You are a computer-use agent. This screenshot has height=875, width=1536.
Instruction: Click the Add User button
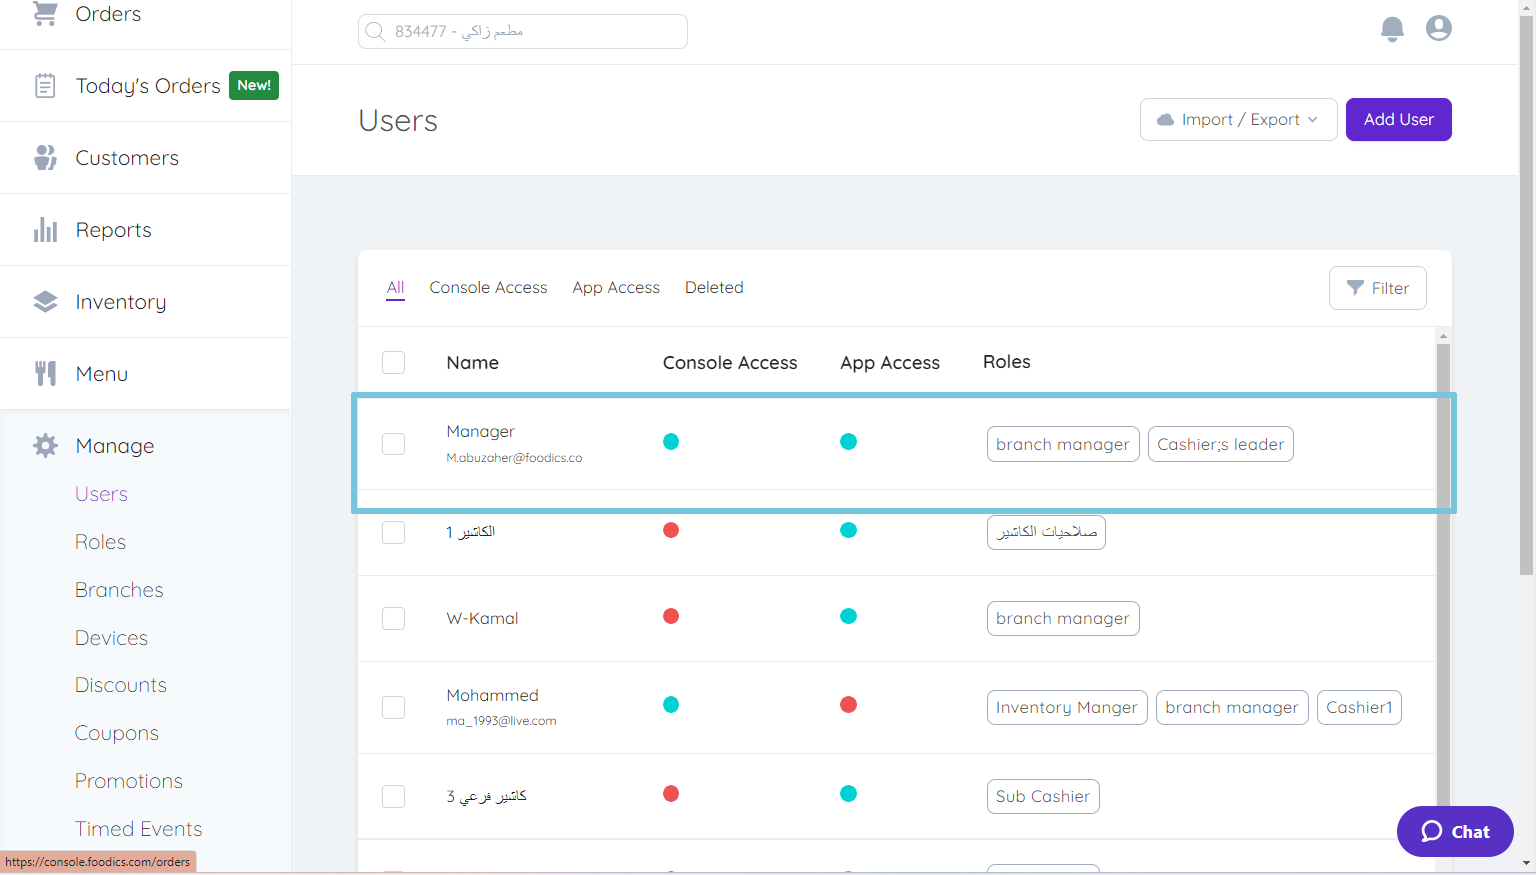click(x=1398, y=120)
